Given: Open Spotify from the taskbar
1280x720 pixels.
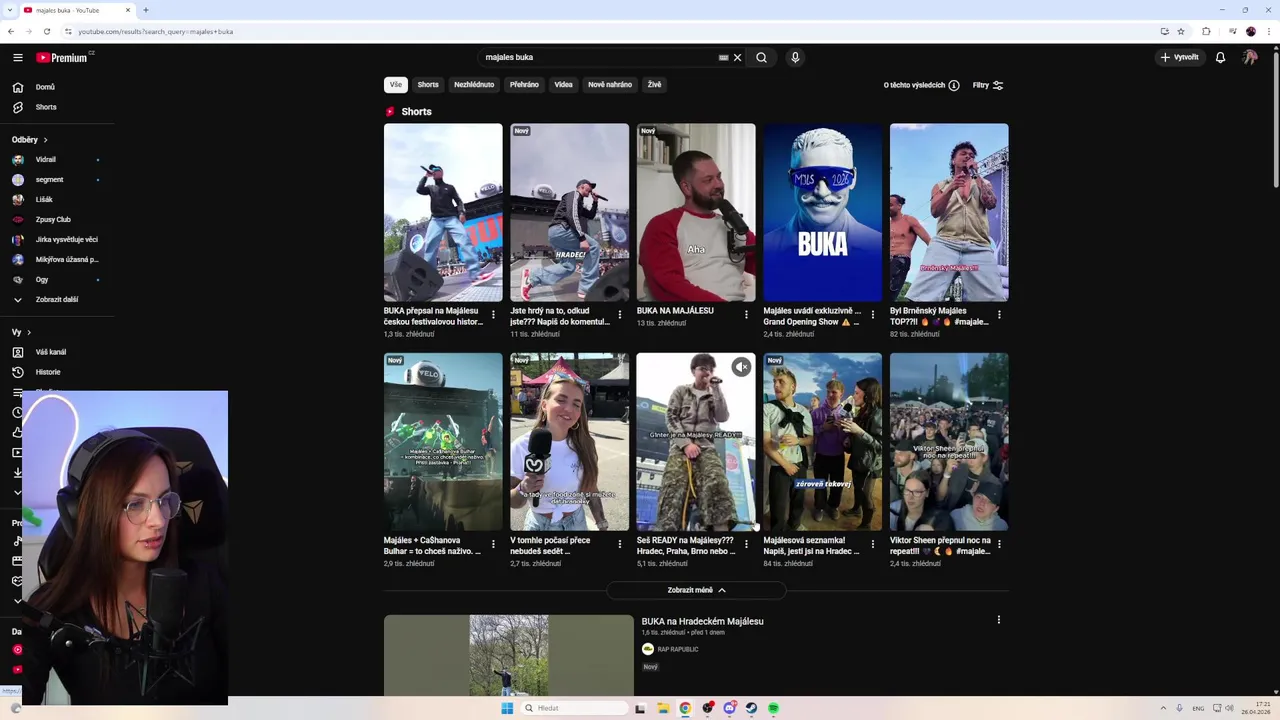Looking at the screenshot, I should click(x=773, y=708).
